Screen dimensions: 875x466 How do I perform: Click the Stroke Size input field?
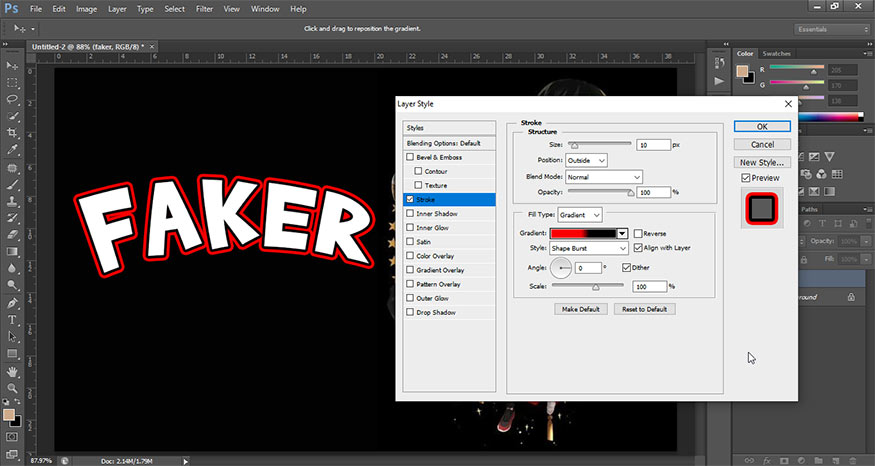coord(653,145)
